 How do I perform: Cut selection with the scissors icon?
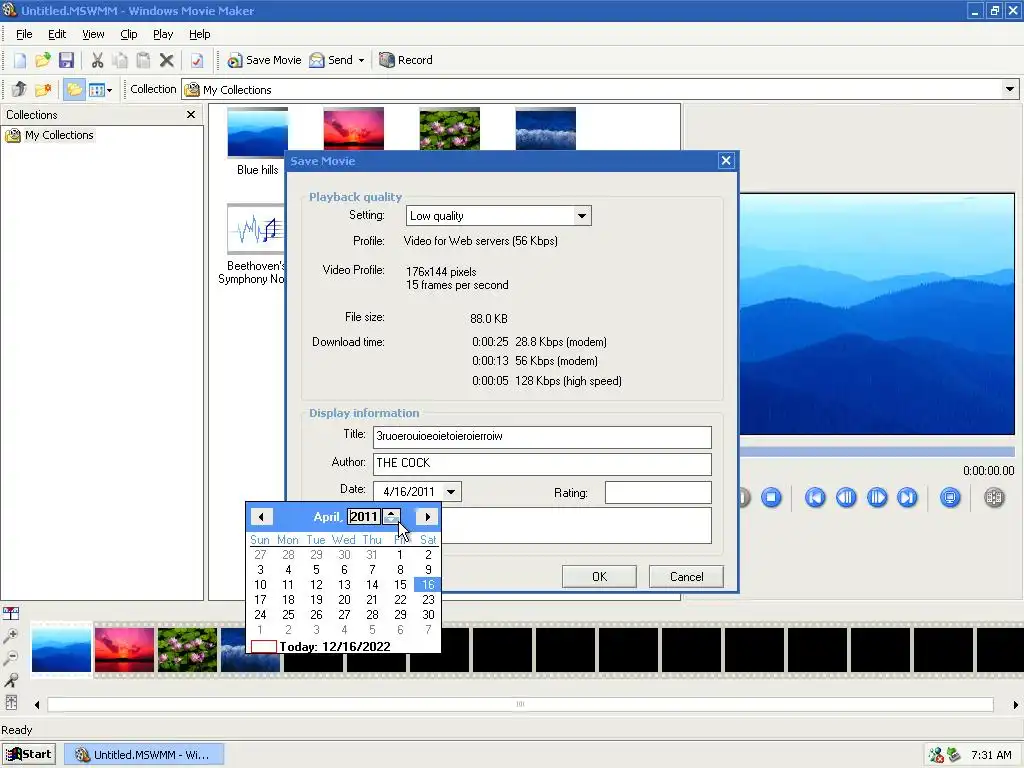point(97,60)
